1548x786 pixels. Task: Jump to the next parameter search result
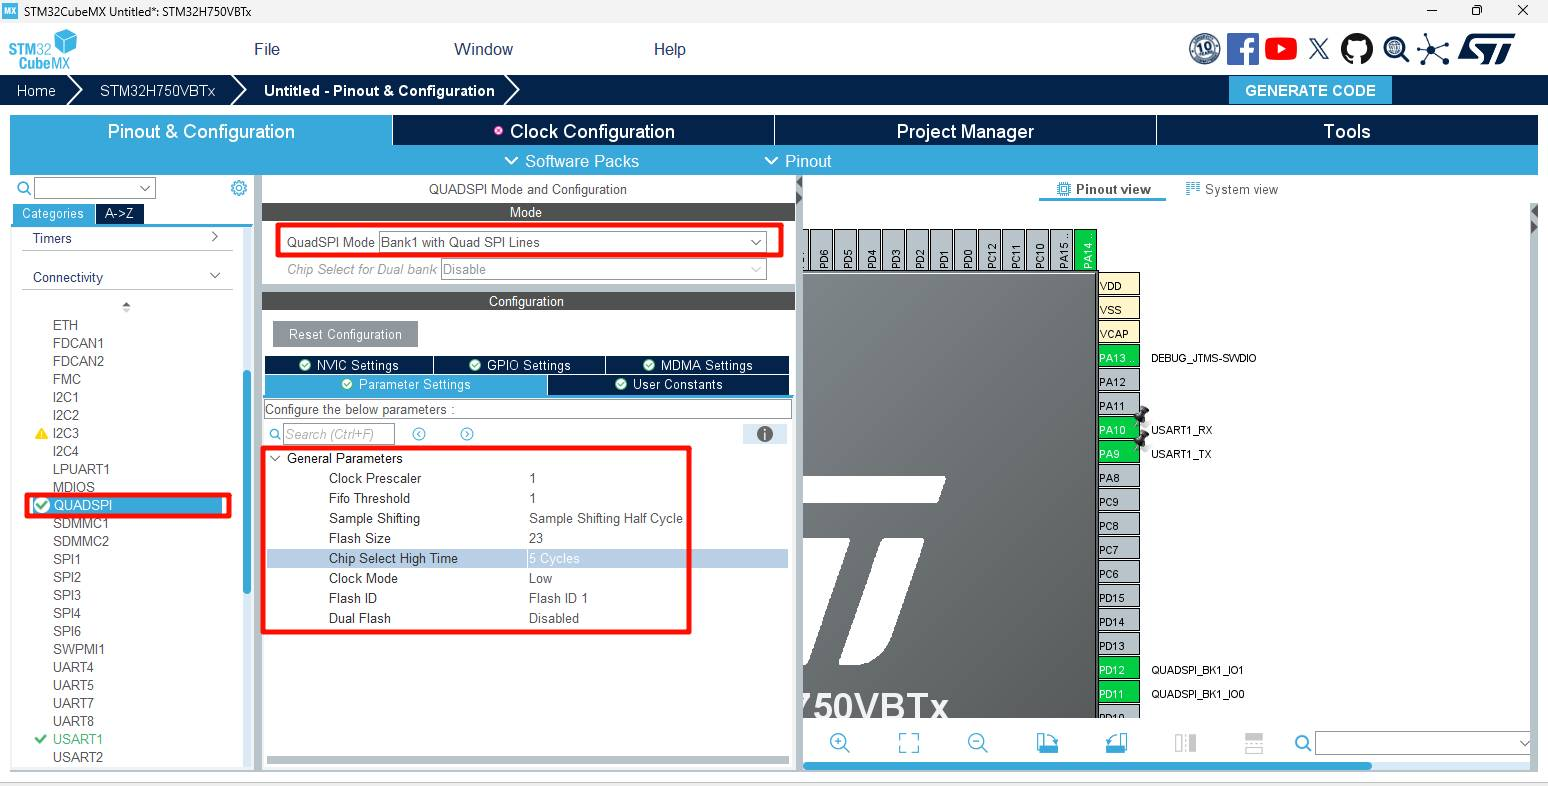click(467, 434)
